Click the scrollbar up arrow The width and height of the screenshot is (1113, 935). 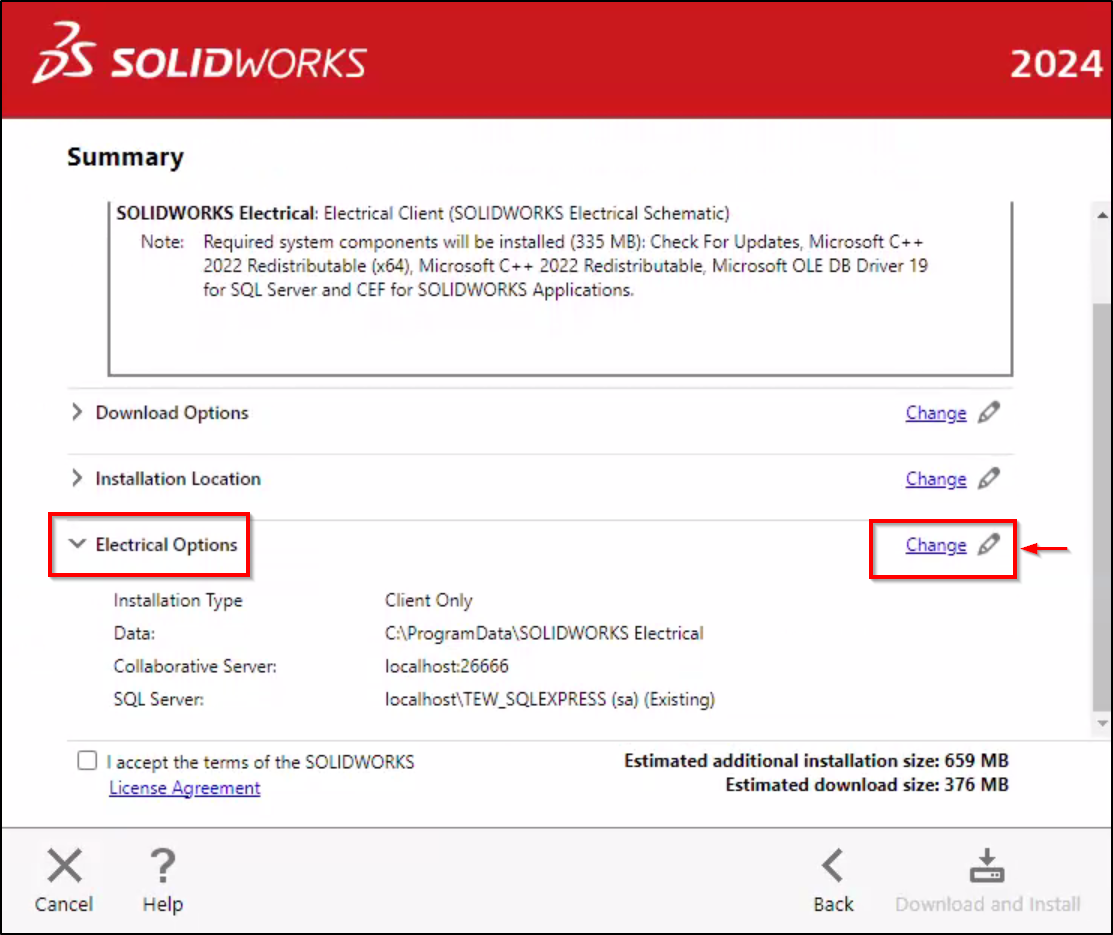click(x=1102, y=215)
